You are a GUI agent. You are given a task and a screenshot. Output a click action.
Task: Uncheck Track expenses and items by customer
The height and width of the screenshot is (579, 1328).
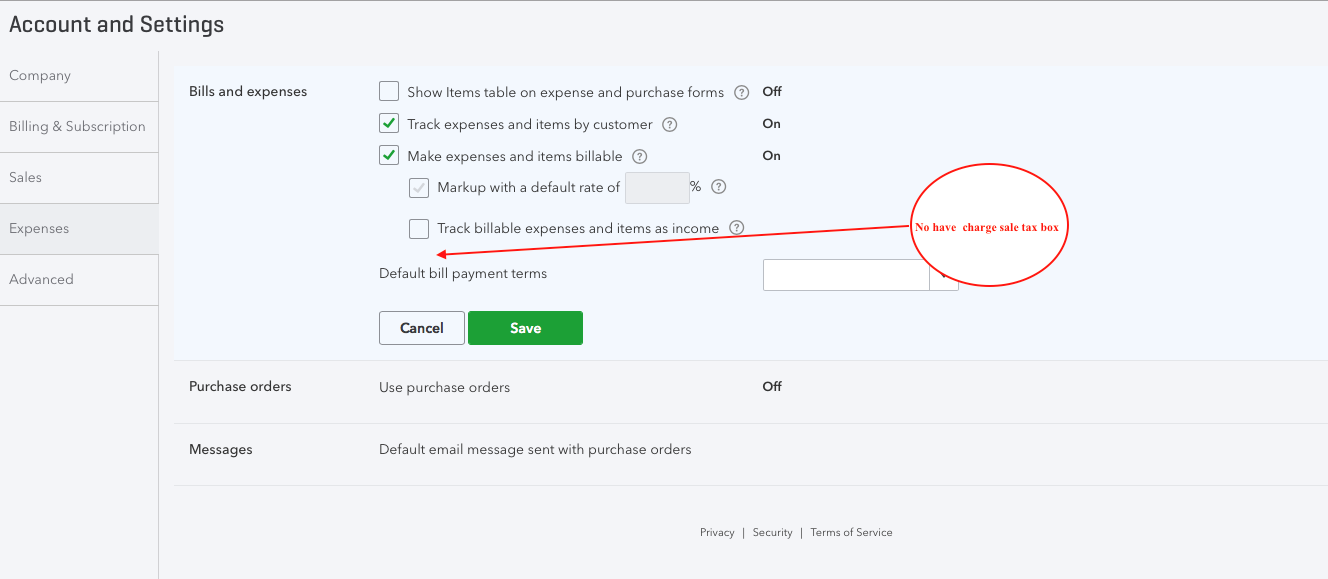point(388,123)
